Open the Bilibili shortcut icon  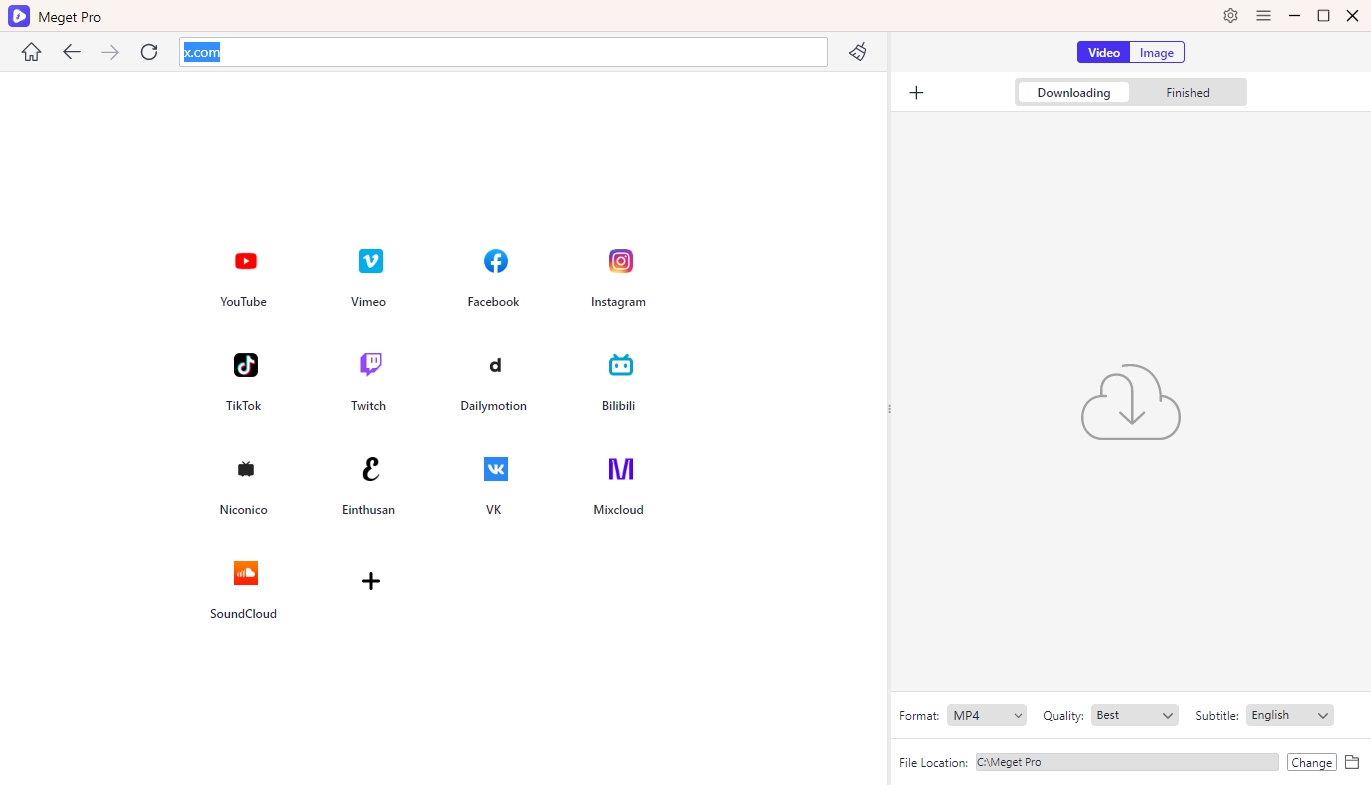(621, 365)
